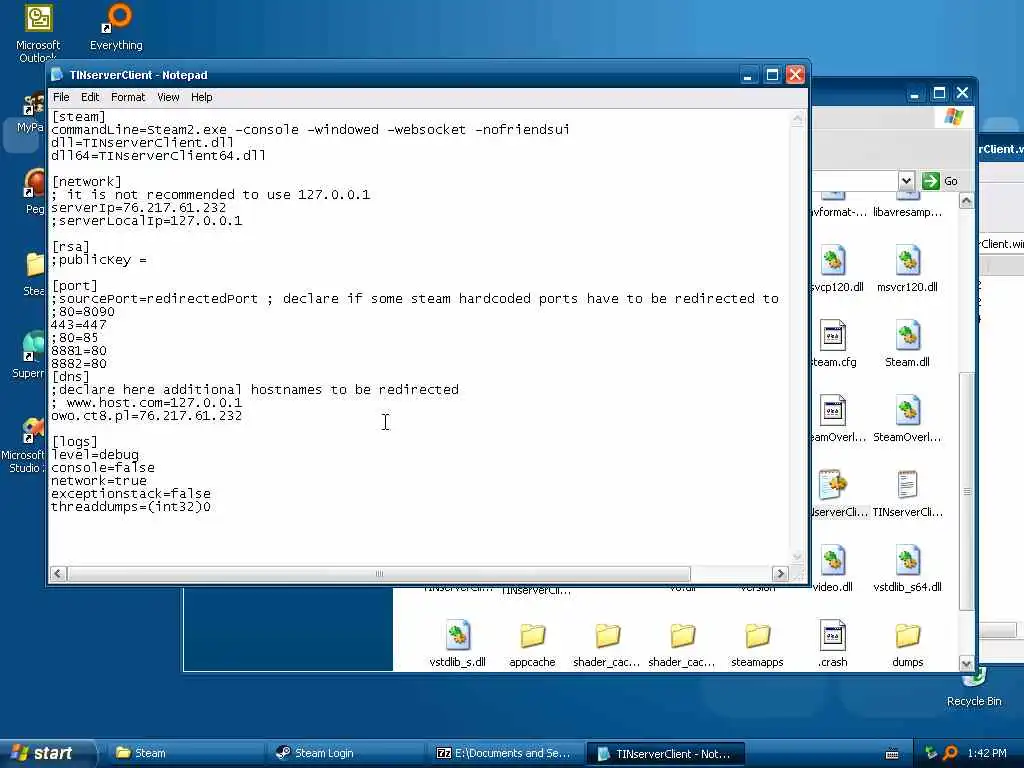1024x768 pixels.
Task: Open the Format menu in Notepad
Action: pos(128,97)
